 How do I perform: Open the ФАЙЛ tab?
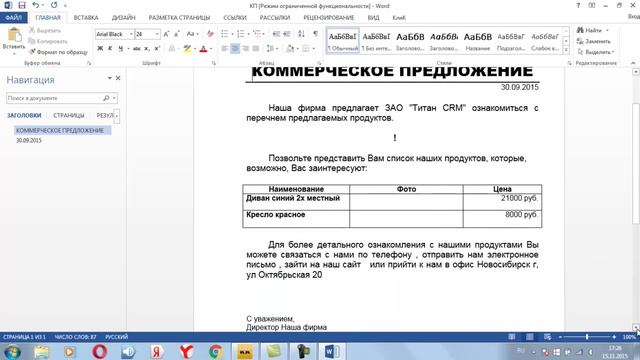(13, 18)
